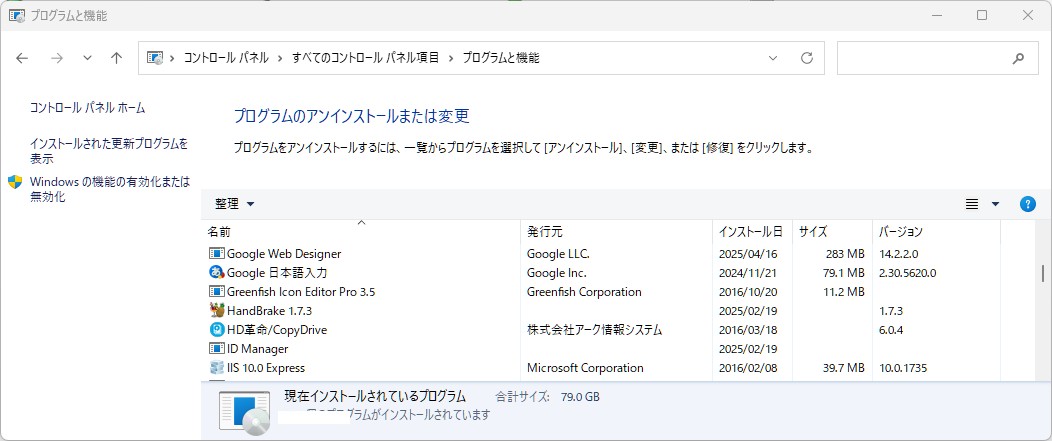The height and width of the screenshot is (441, 1052).
Task: Select HandBrake 1.7.3 program name
Action: point(269,311)
